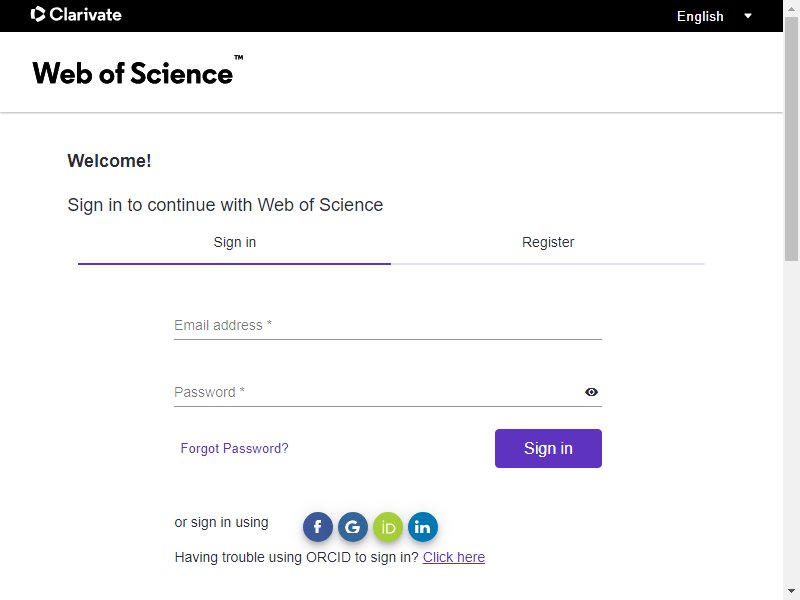Follow the ORCID trouble Click here link

tap(454, 557)
